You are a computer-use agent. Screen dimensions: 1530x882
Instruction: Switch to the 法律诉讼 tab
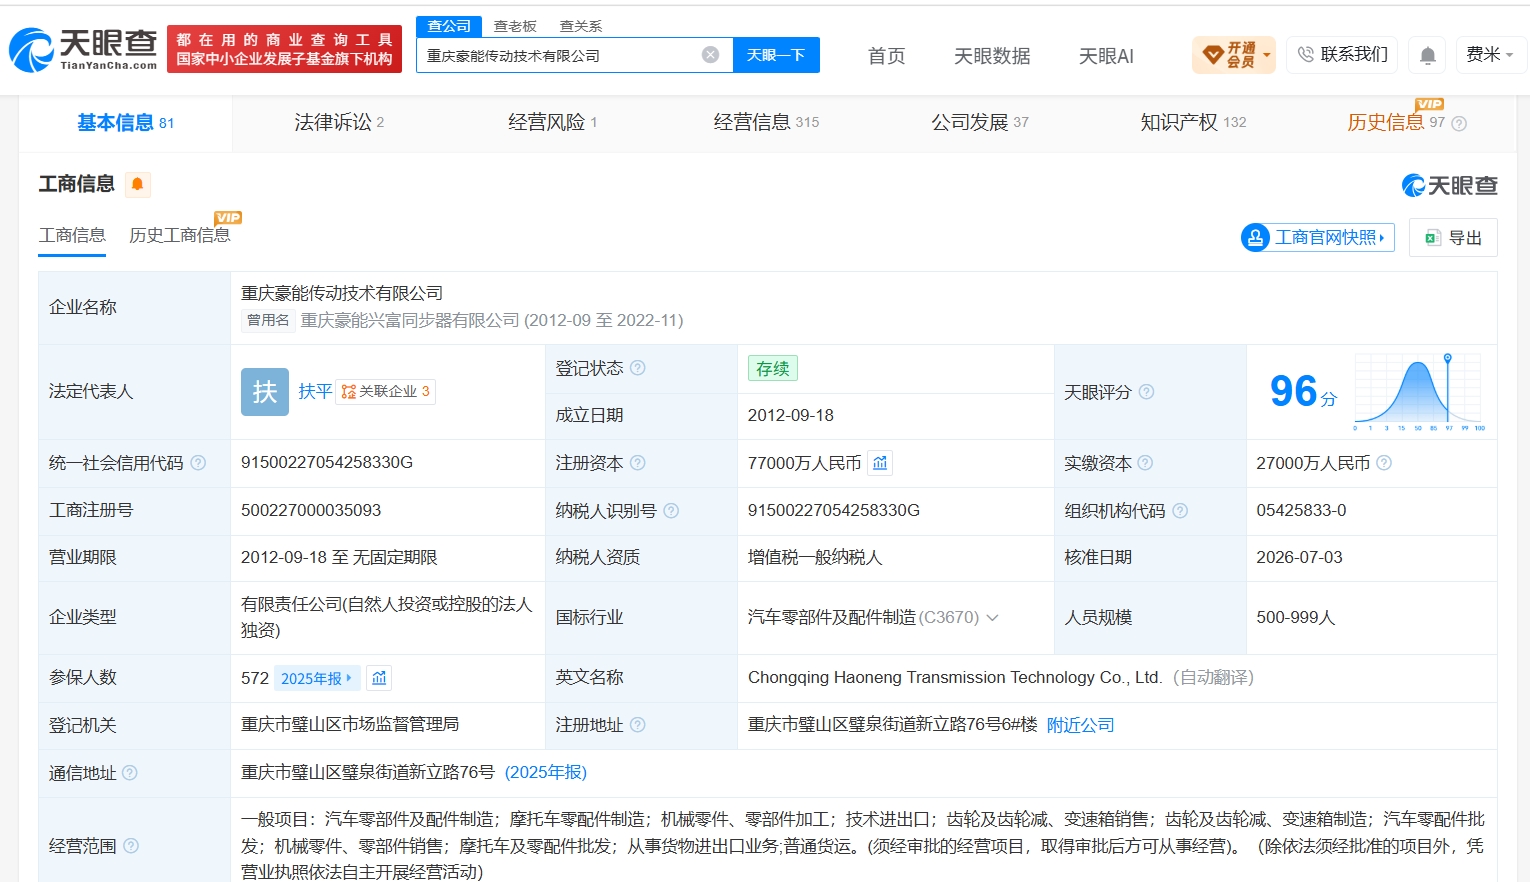click(339, 122)
